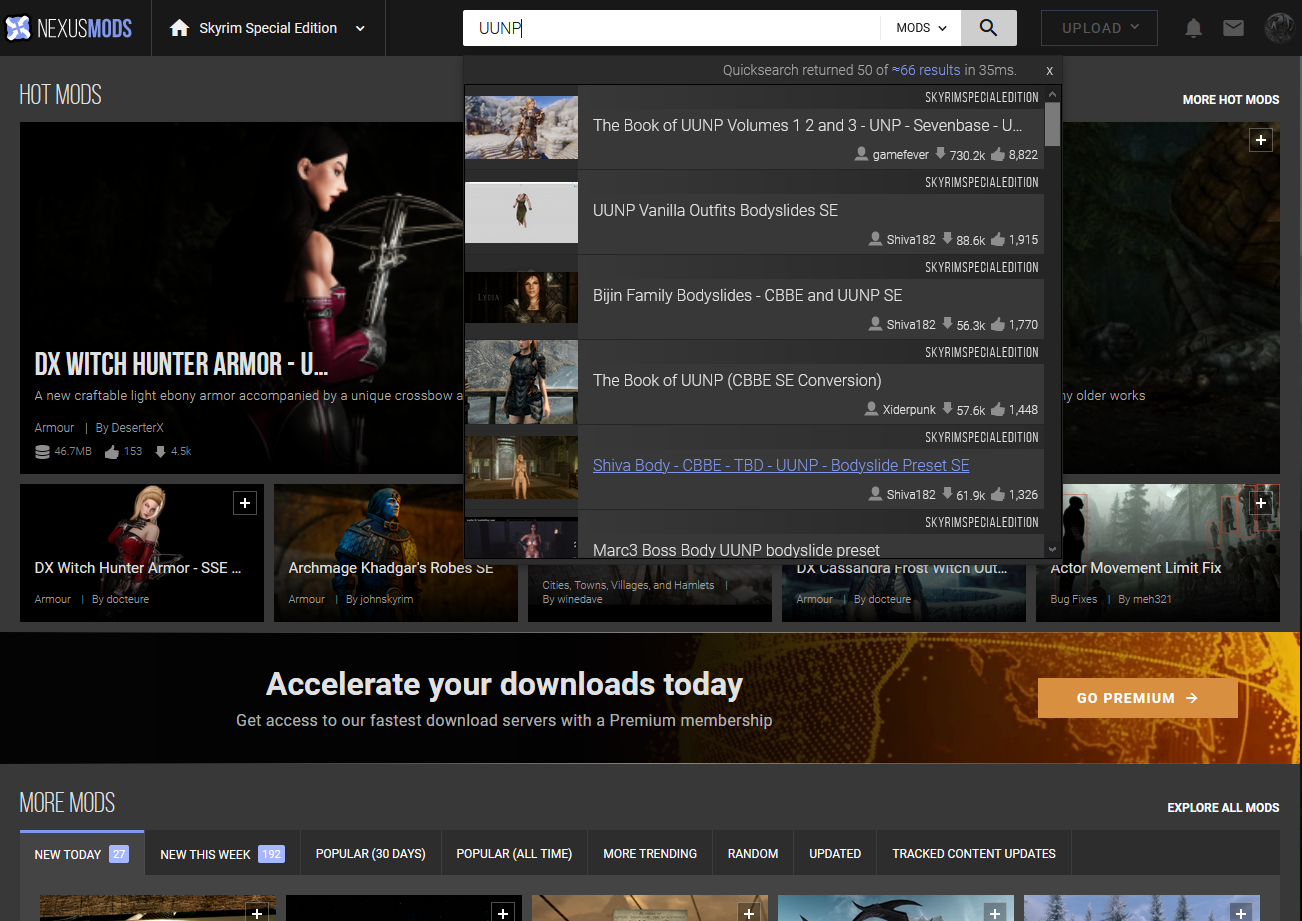Click the downloads icon showing 4.5k
This screenshot has height=921, width=1302.
point(160,451)
